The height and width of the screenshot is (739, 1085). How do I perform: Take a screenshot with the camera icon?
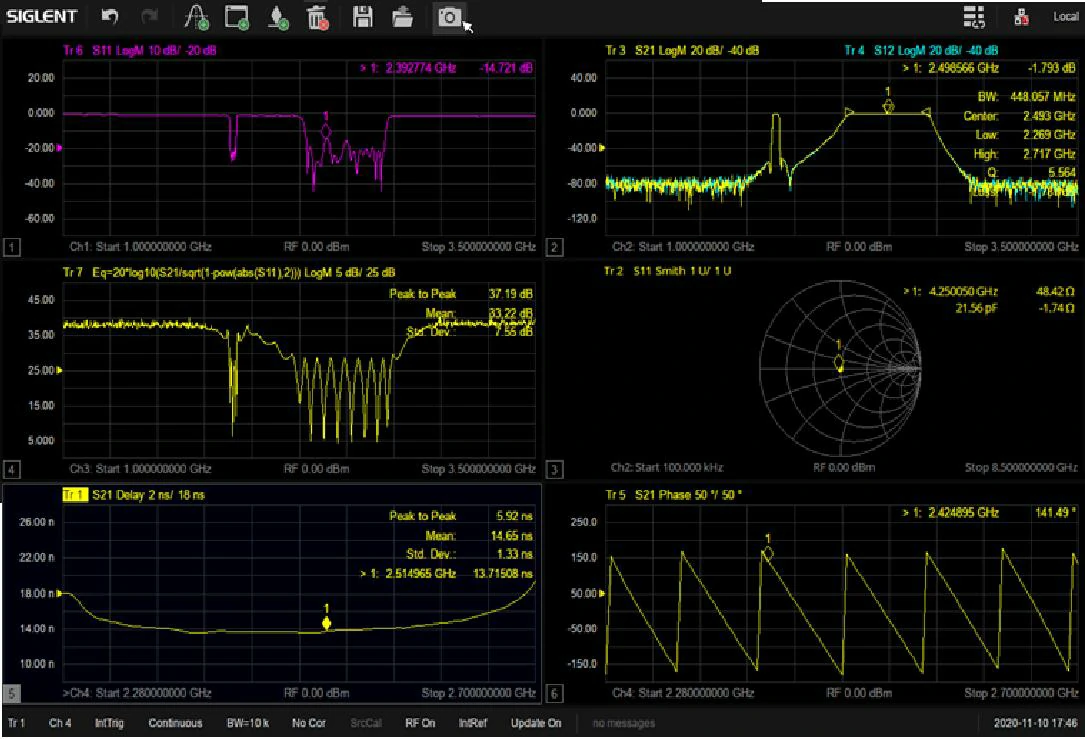point(449,17)
